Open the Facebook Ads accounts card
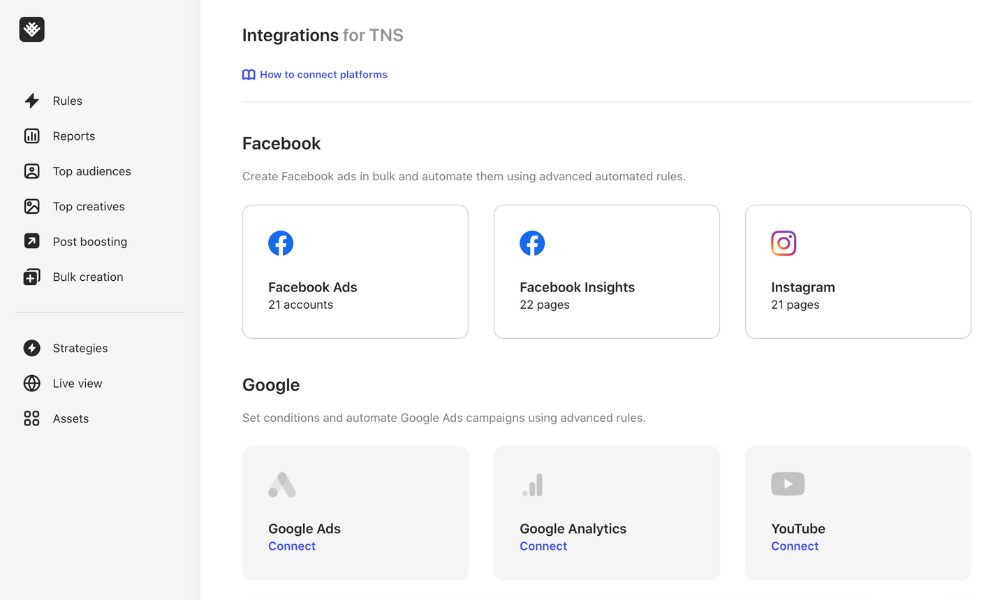Screen dimensions: 1000x600 (355, 272)
